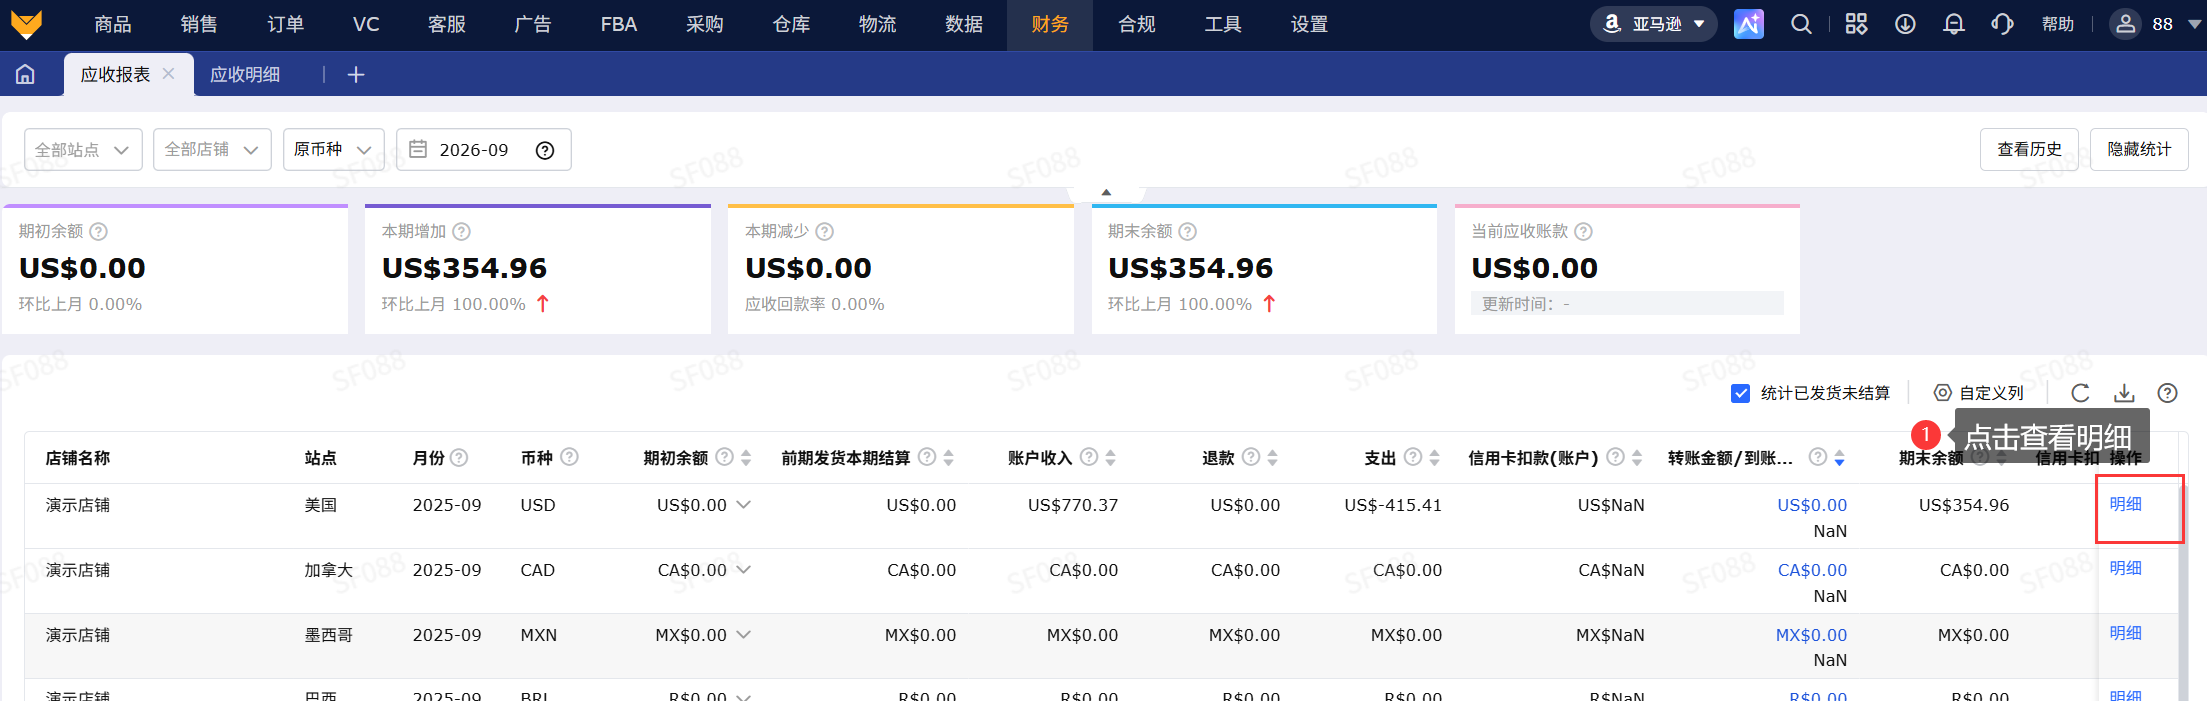Image resolution: width=2207 pixels, height=701 pixels.
Task: Sort by 前期发货本期结算 column arrows
Action: point(948,457)
